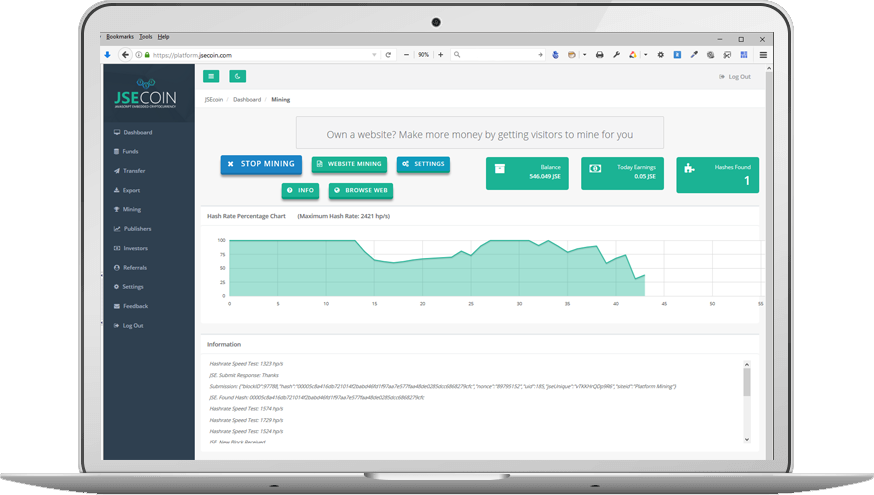This screenshot has height=495, width=874.
Task: Focus the platform.jsecoin.com address bar
Action: pyautogui.click(x=256, y=55)
